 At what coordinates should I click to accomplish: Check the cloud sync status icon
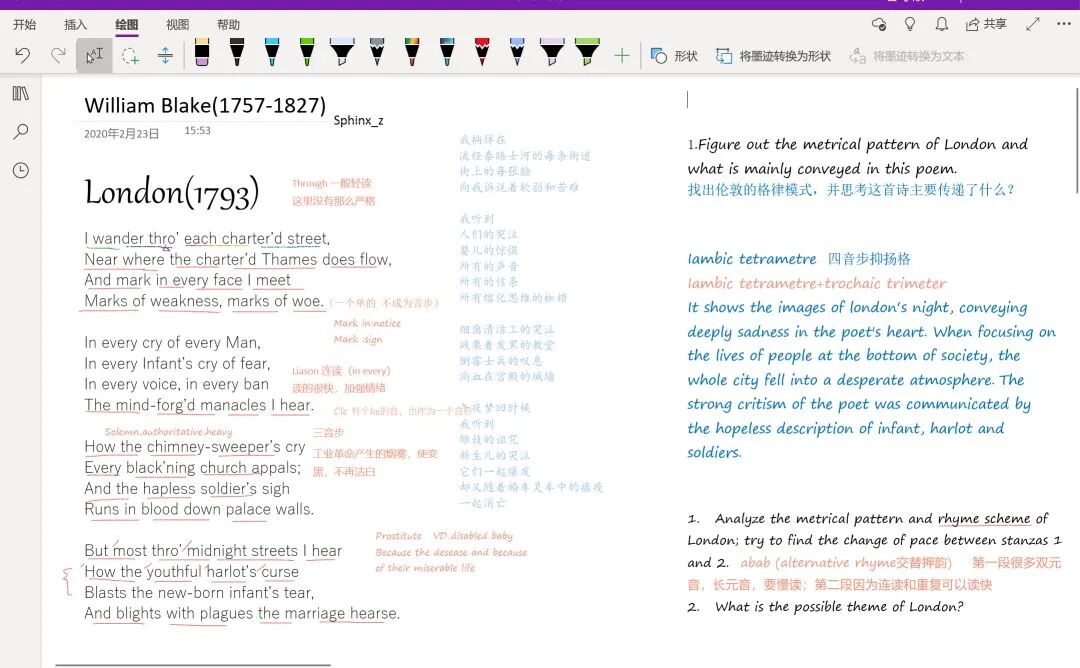pyautogui.click(x=879, y=24)
